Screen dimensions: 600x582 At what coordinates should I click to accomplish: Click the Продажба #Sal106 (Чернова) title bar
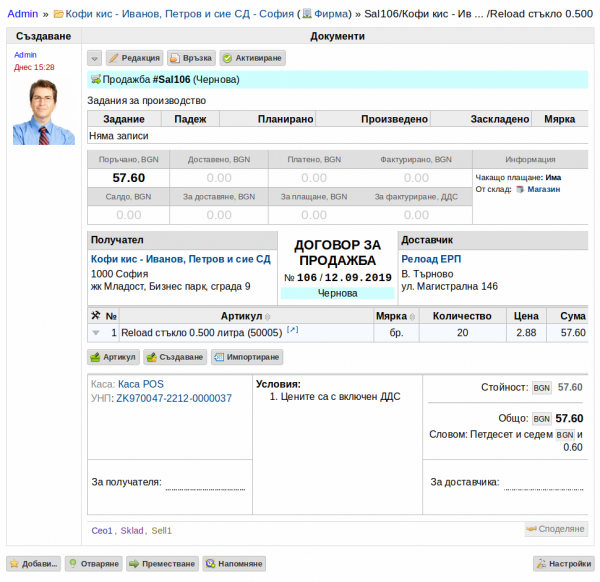click(x=338, y=80)
